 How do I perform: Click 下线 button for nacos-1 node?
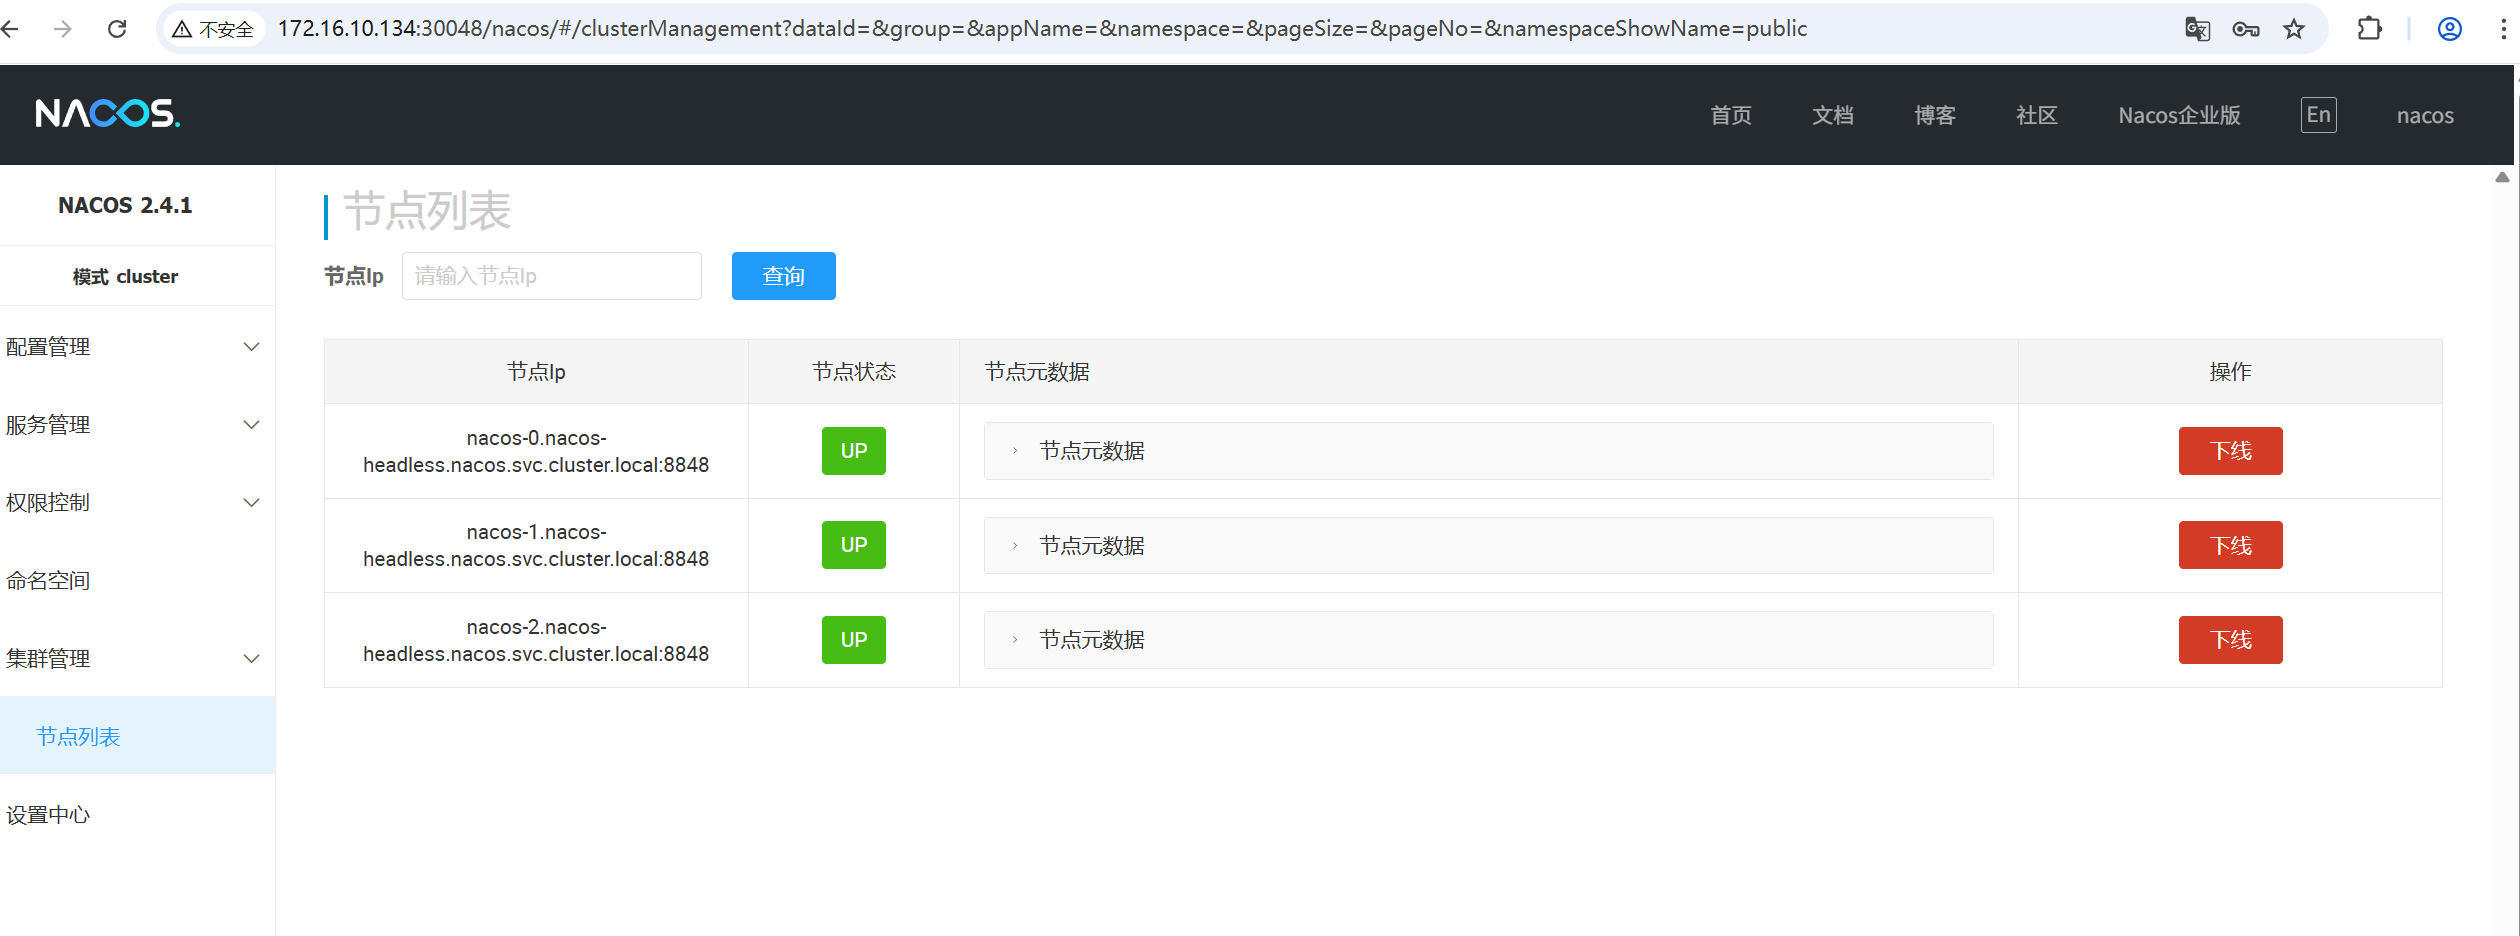(2230, 546)
